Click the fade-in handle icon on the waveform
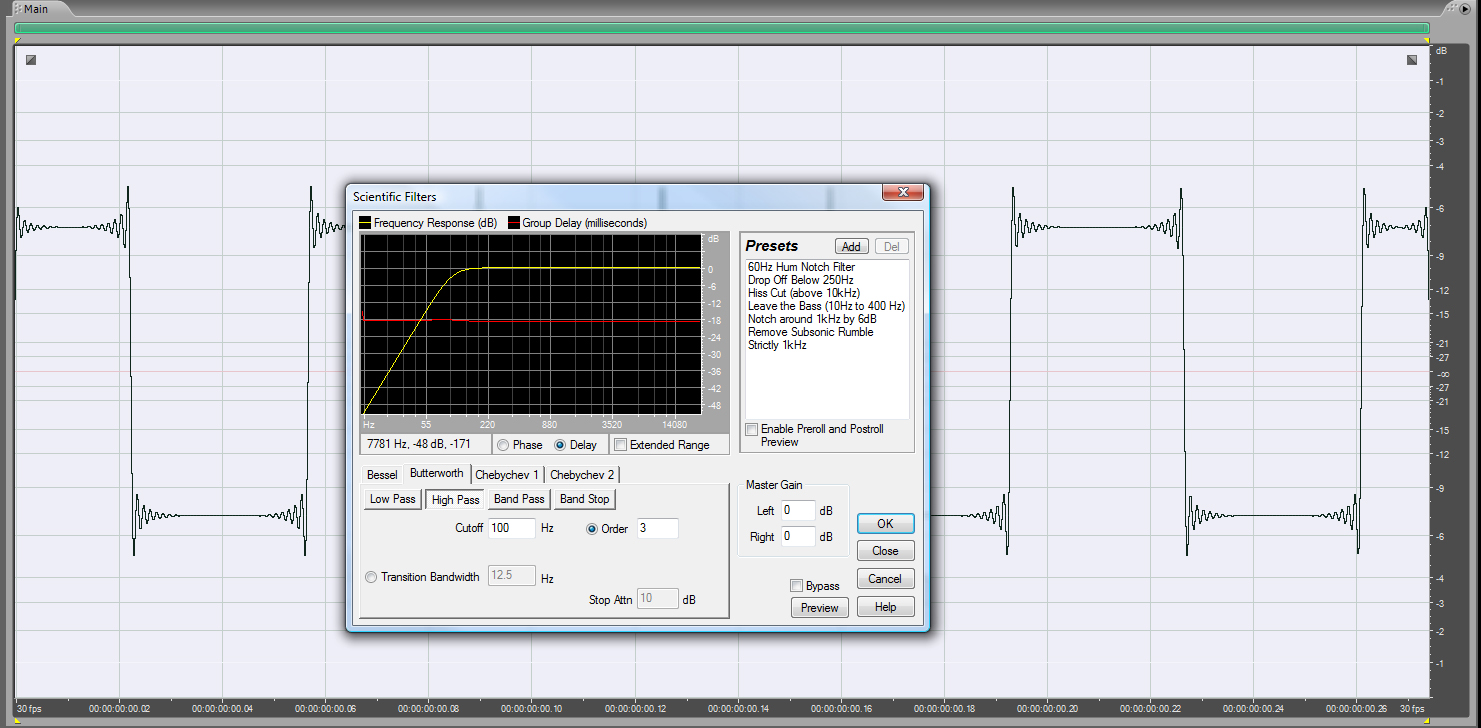This screenshot has width=1481, height=728. coord(31,60)
